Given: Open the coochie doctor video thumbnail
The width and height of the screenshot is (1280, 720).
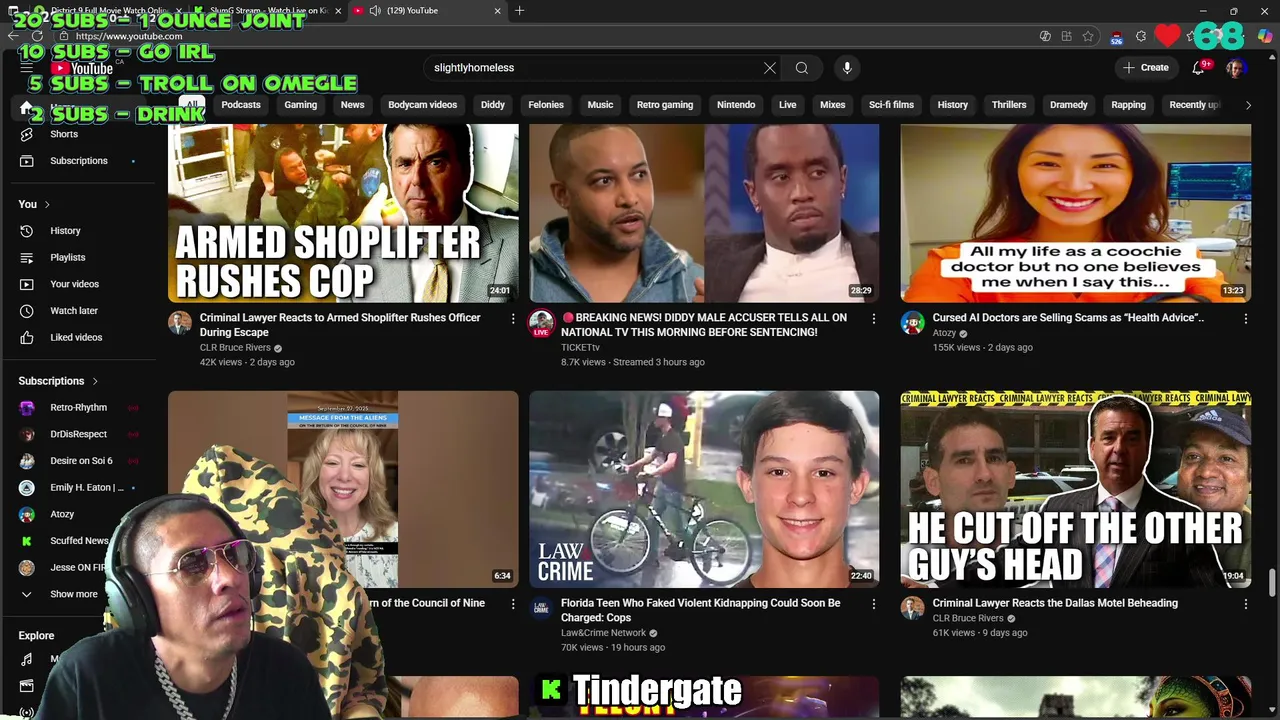Looking at the screenshot, I should coord(1076,213).
